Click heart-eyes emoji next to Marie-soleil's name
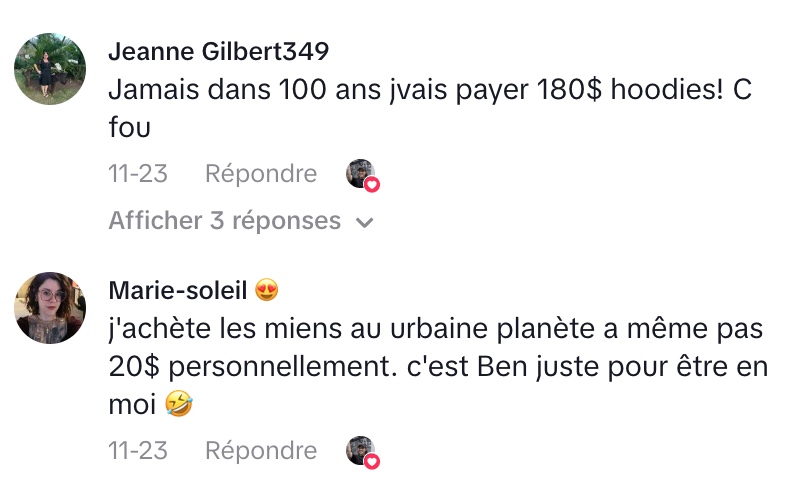Screen dimensions: 810x484 point(267,291)
